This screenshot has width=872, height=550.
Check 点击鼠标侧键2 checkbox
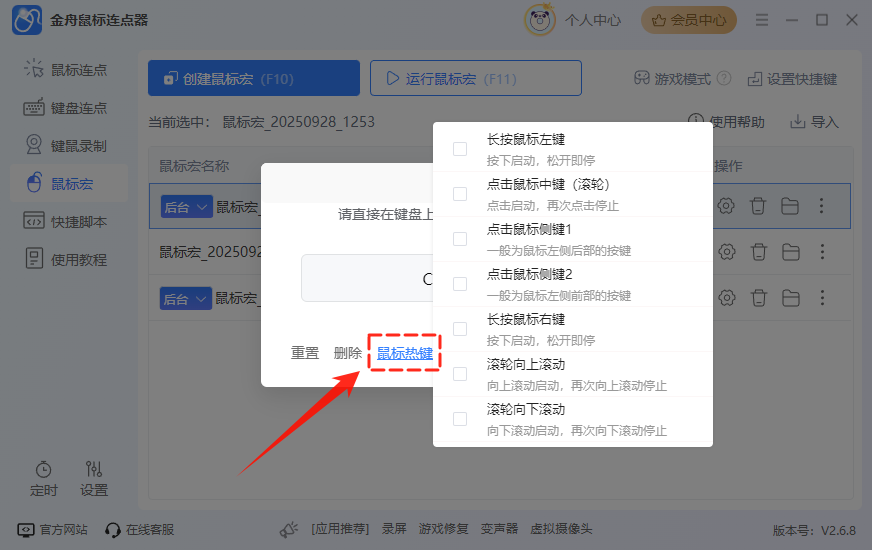tap(460, 284)
